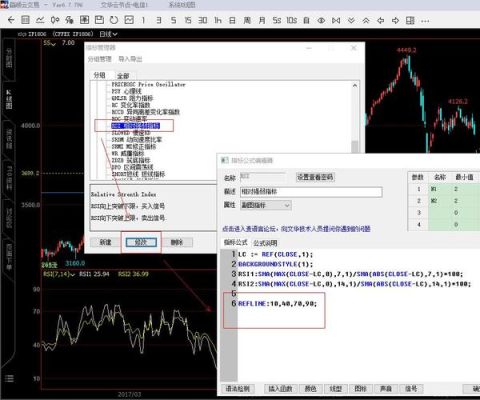
Task: Select the daily 日 period button
Action: tap(232, 20)
